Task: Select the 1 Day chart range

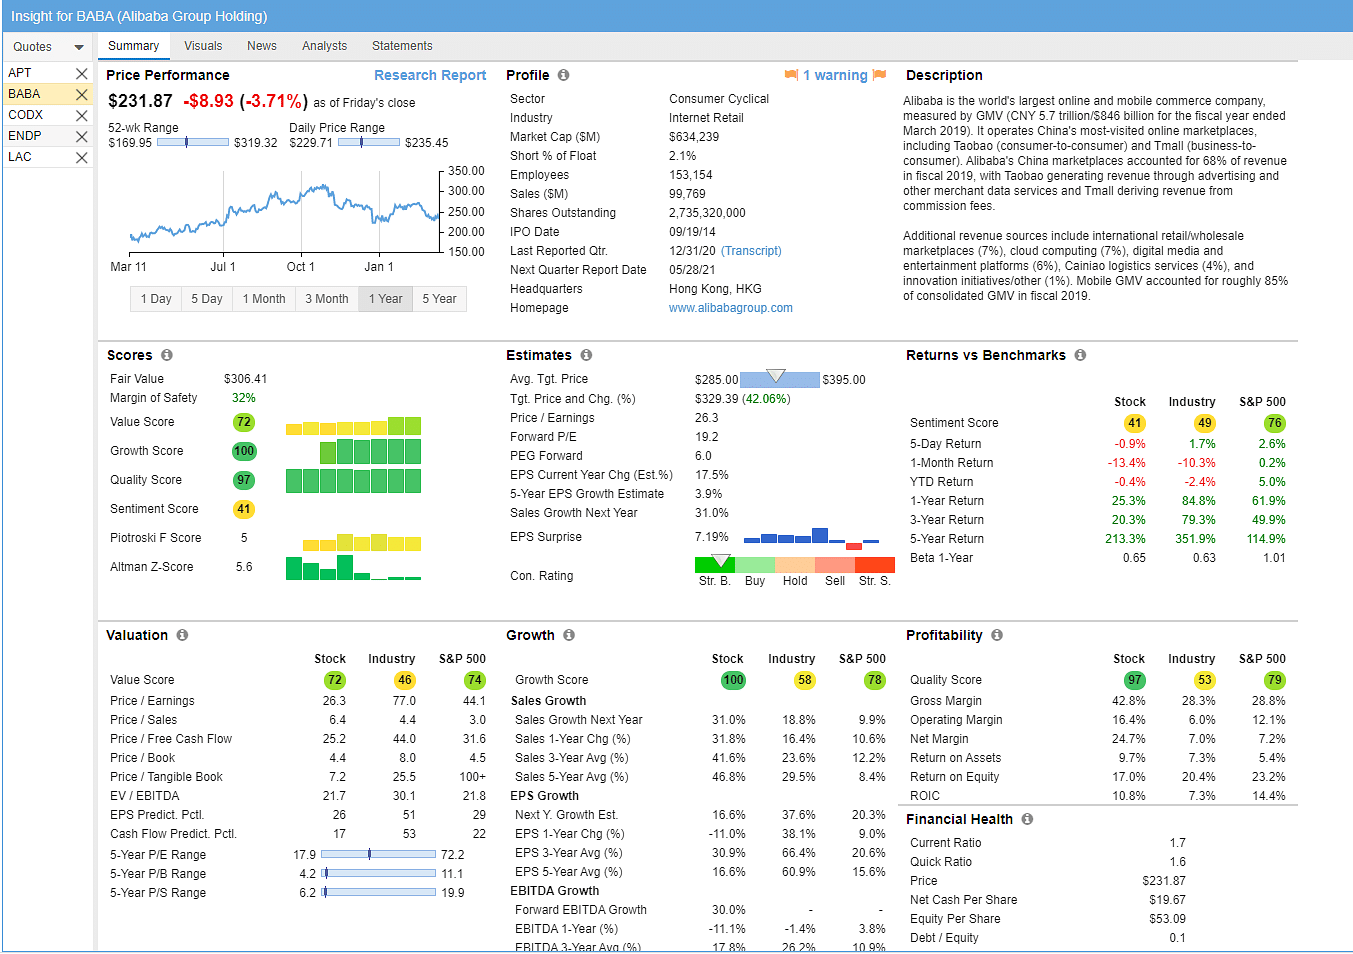Action: pos(156,299)
